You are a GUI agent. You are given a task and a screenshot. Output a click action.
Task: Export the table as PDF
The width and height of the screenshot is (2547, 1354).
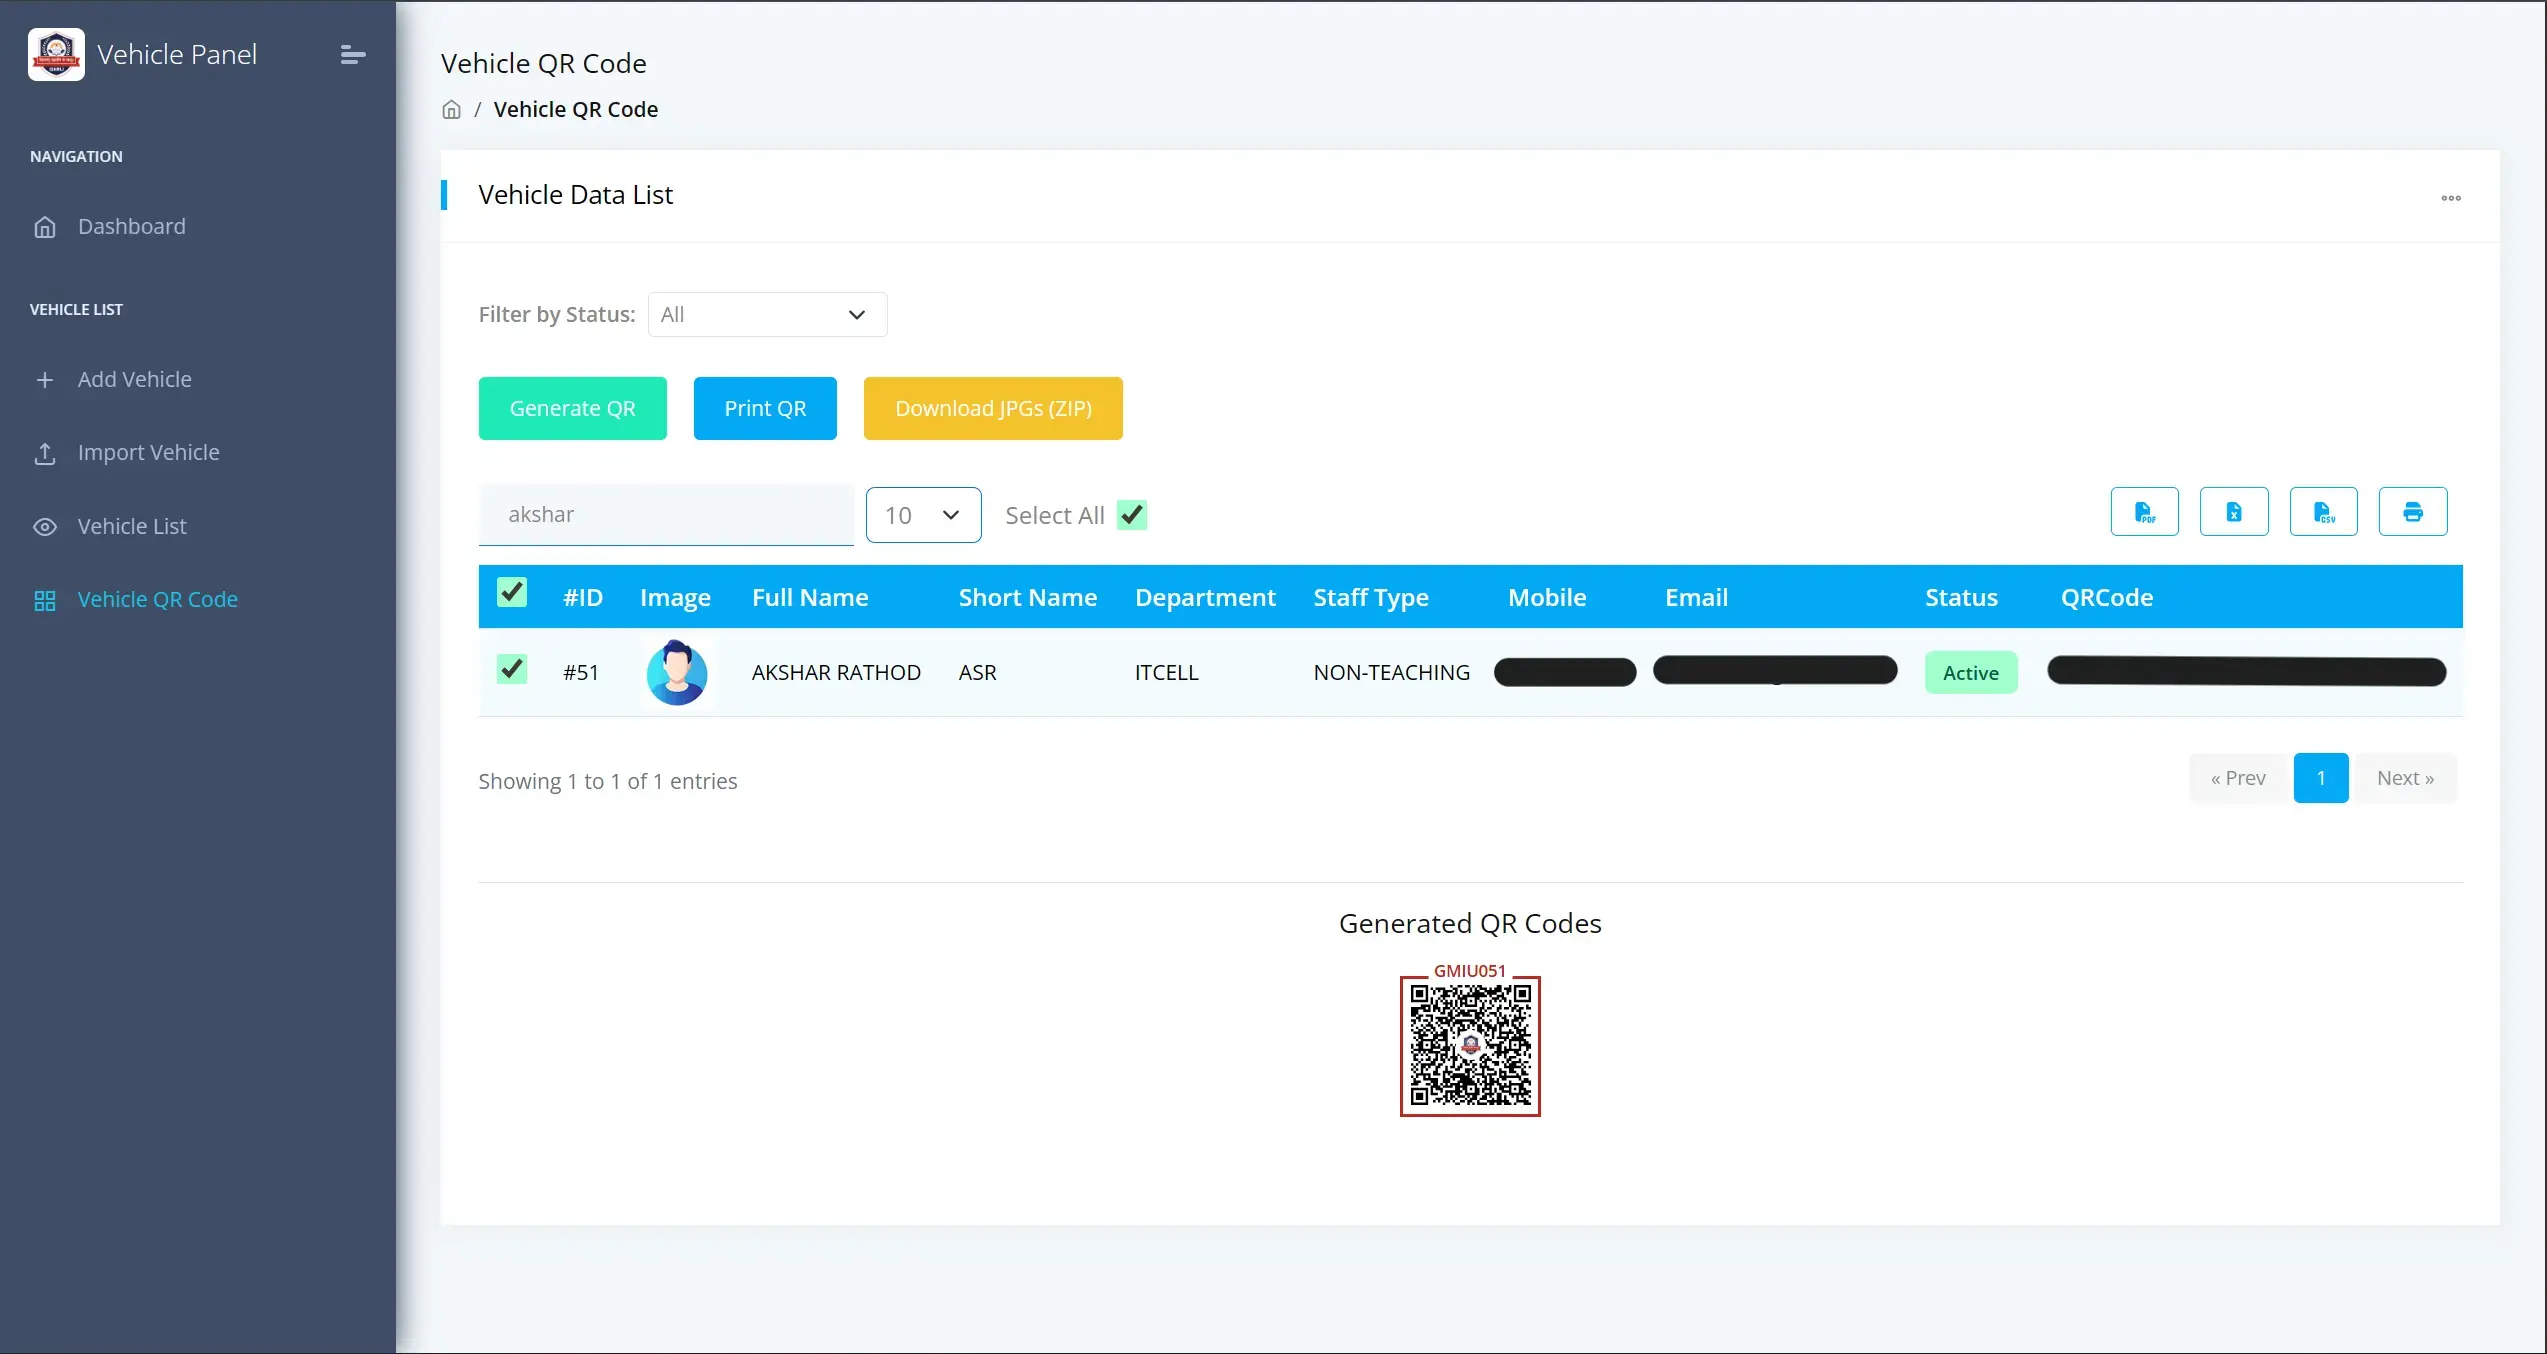point(2144,512)
